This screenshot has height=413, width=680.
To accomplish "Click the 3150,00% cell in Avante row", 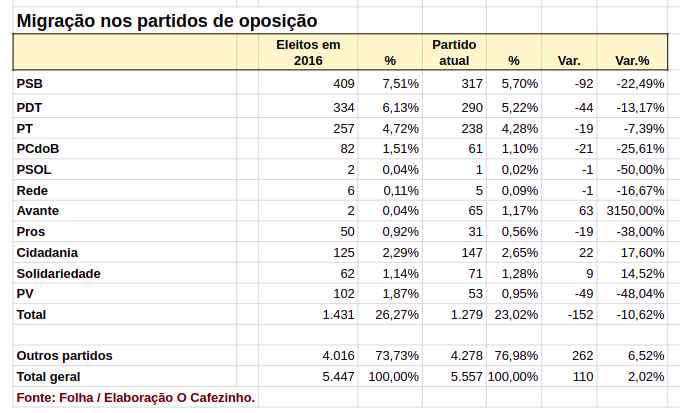I will pyautogui.click(x=635, y=210).
